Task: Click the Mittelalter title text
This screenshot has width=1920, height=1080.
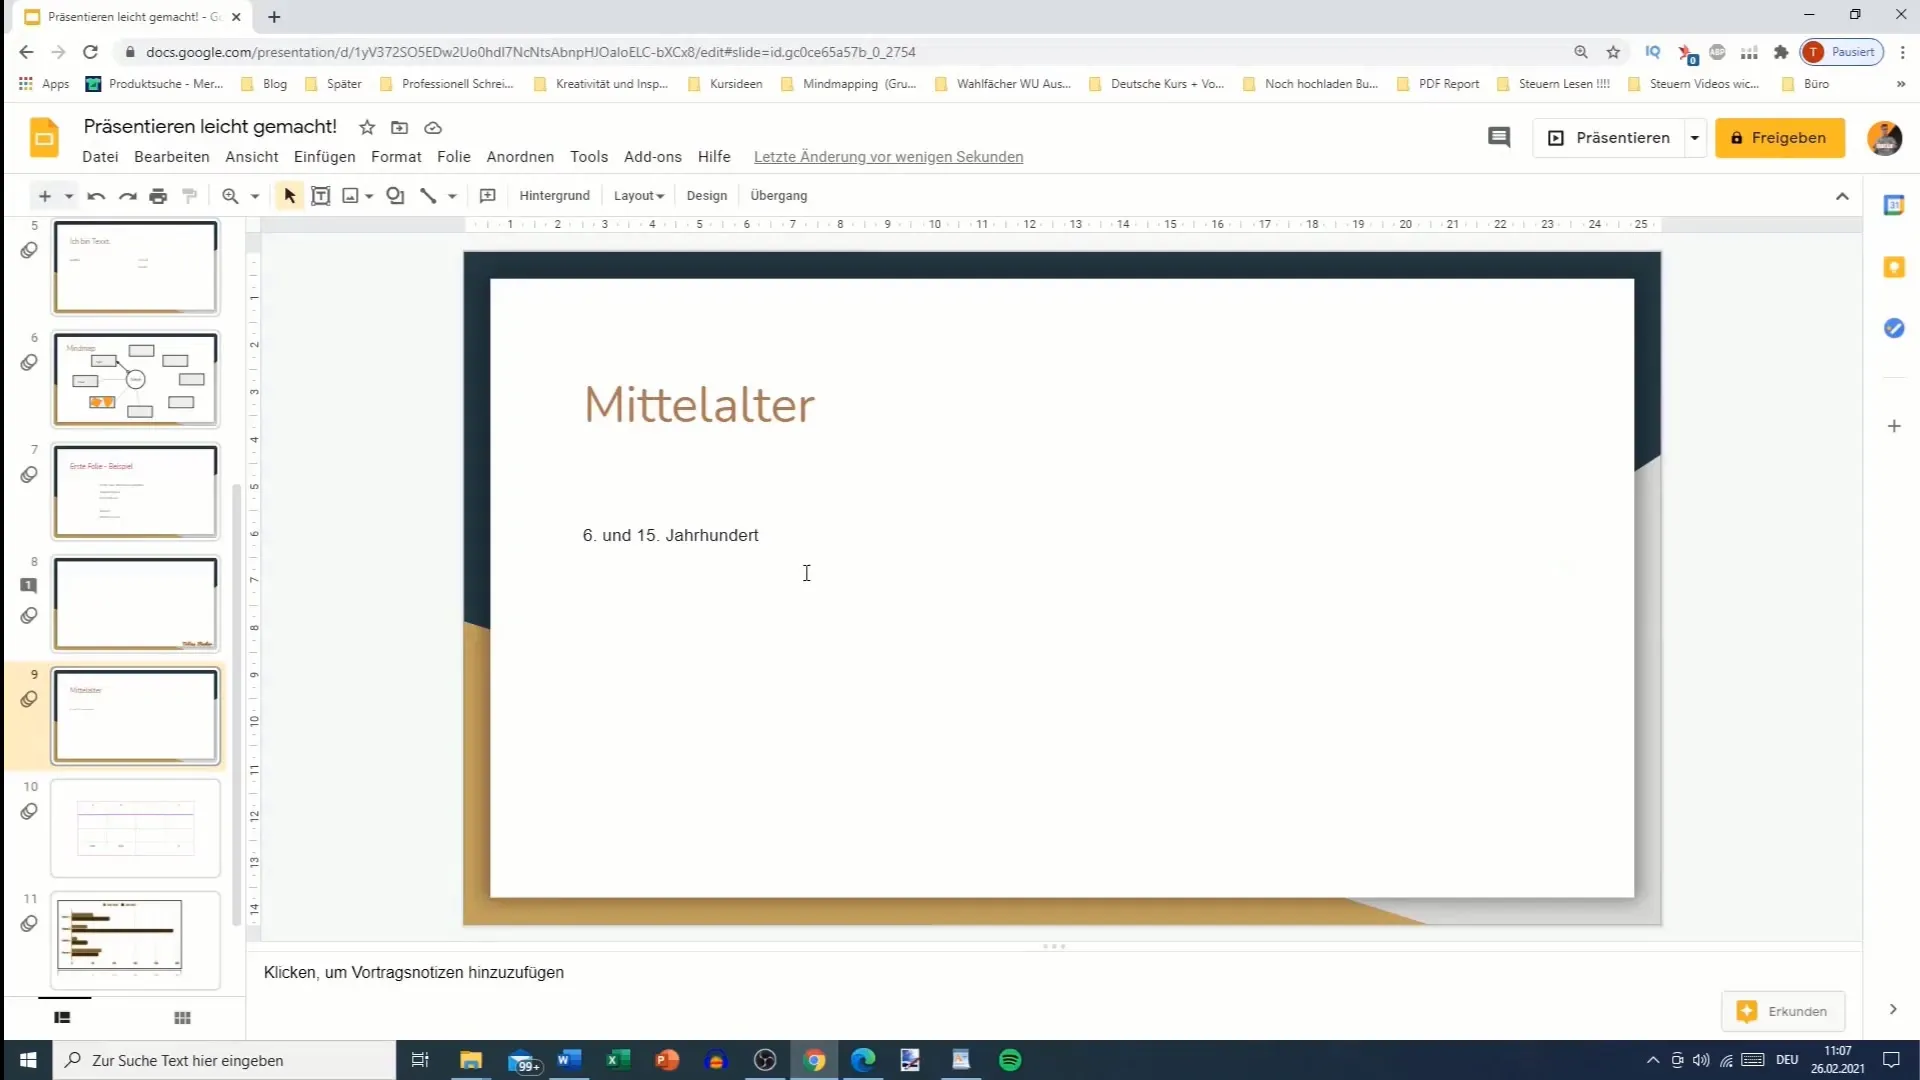Action: pyautogui.click(x=699, y=405)
